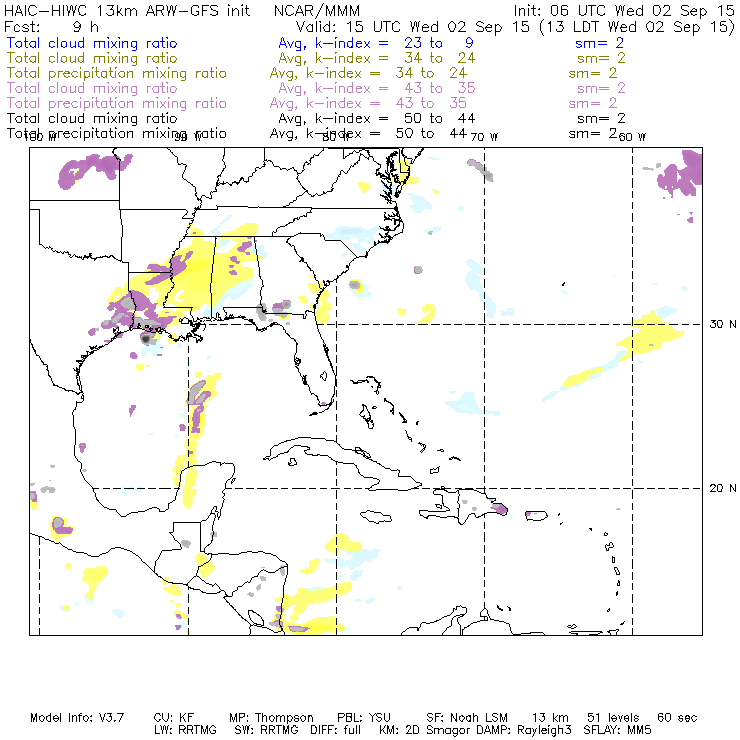Click 'Init: 06 UTC Wed 02 Sep 15' text
740x740 pixels.
point(624,10)
